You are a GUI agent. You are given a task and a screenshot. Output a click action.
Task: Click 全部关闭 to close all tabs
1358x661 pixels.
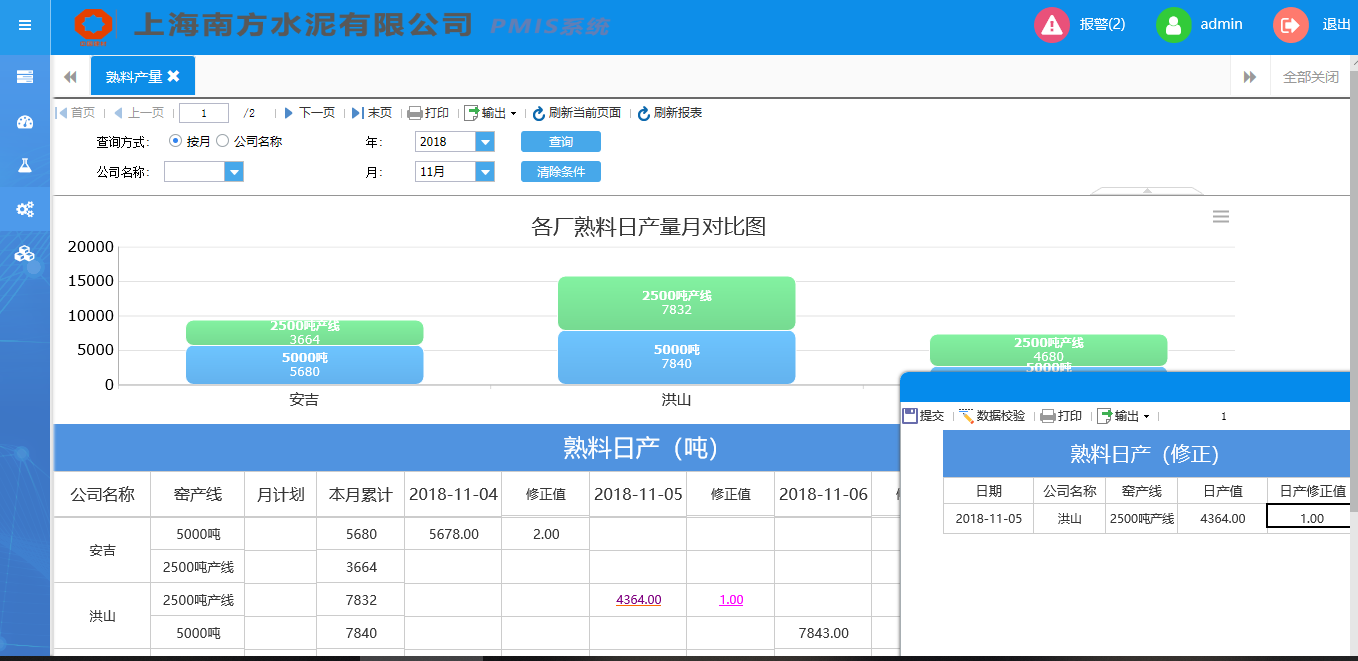coord(1310,77)
